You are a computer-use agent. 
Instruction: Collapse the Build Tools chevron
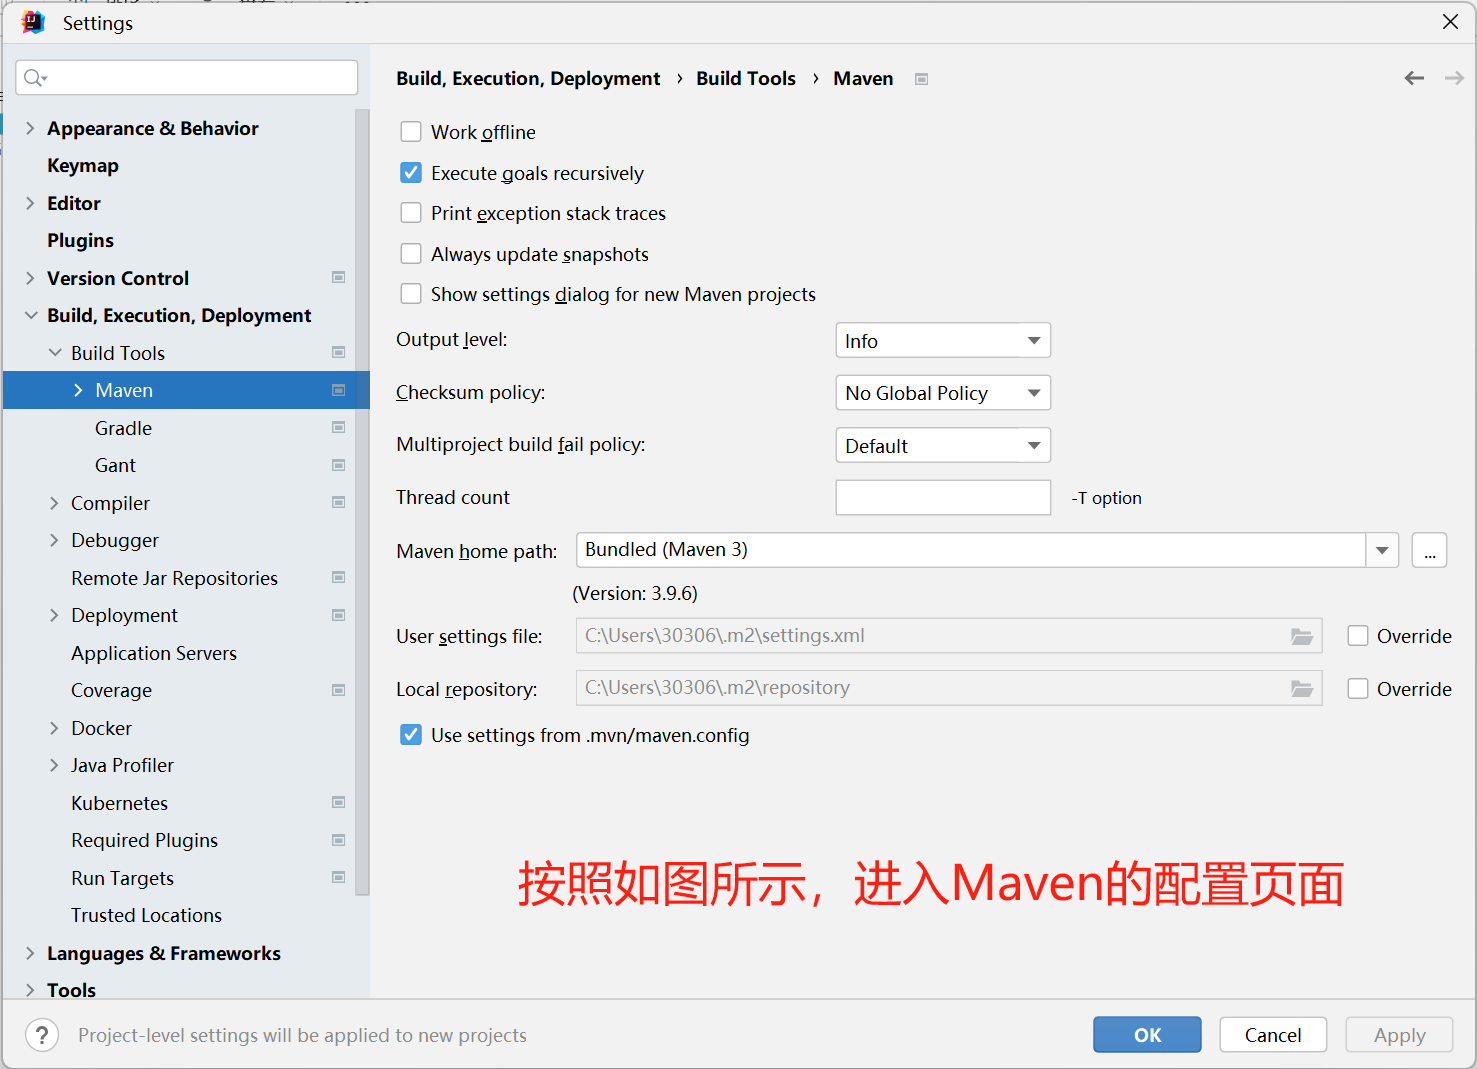coord(55,353)
